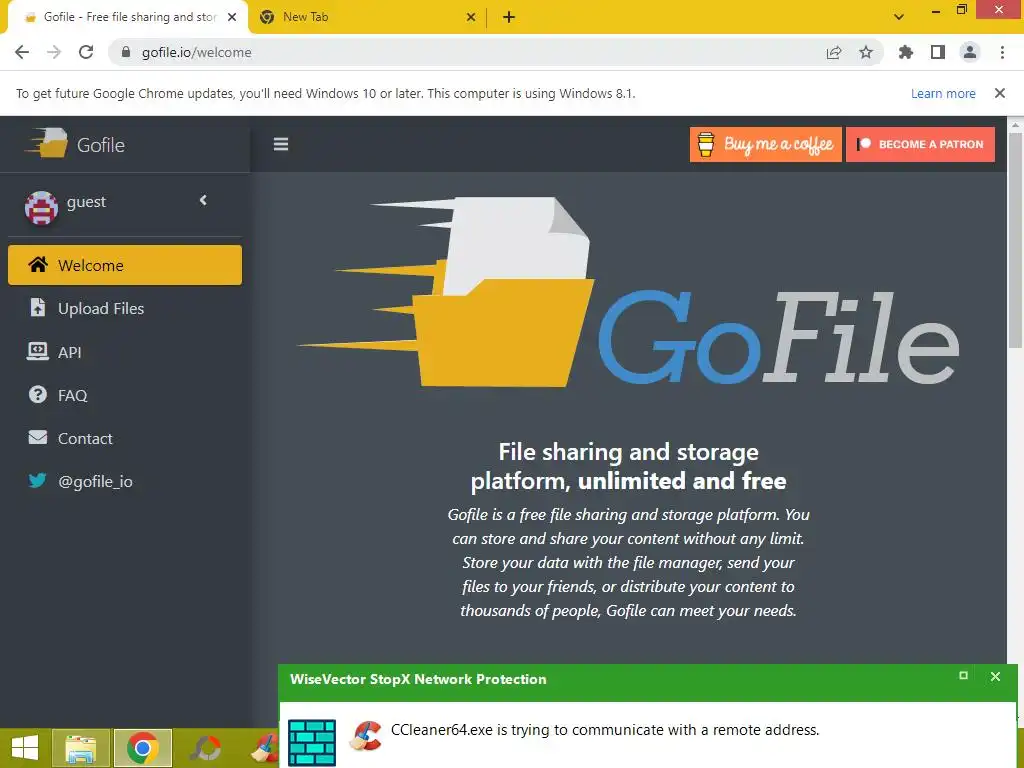Open the Welcome menu item

click(x=125, y=265)
